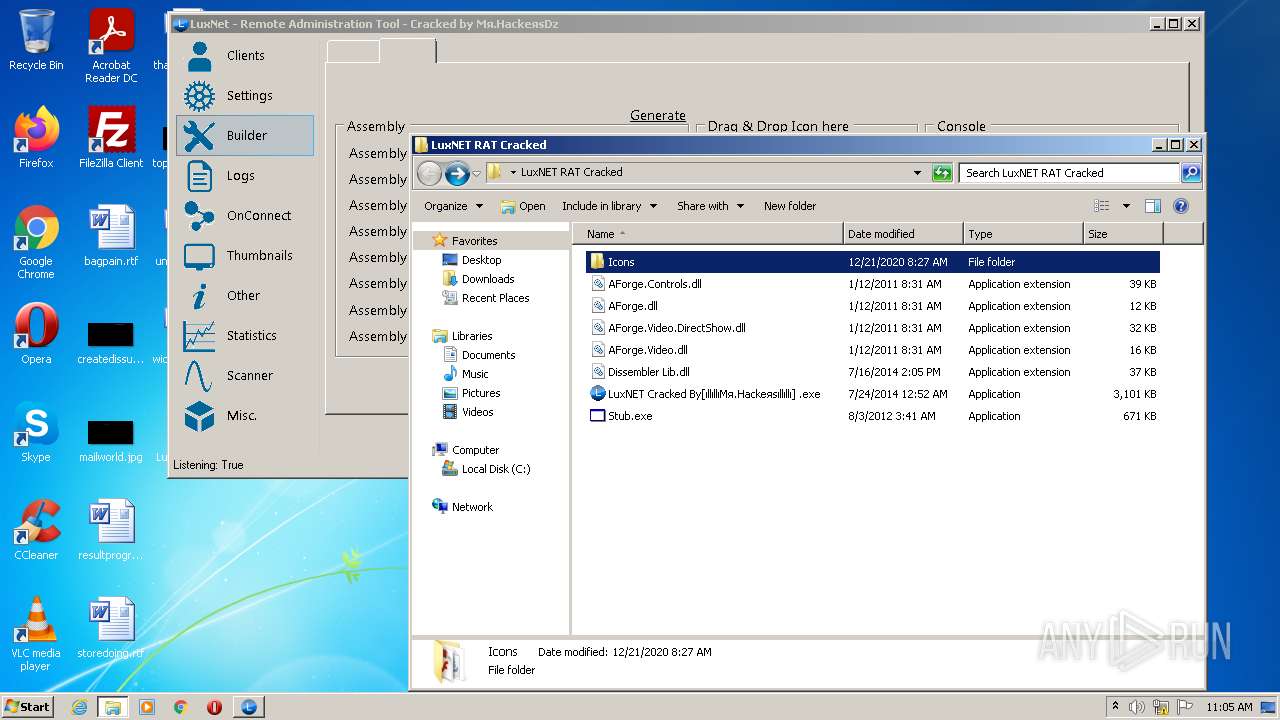Screen dimensions: 1280x720
Task: Go forward in Explorer navigation
Action: coord(457,174)
